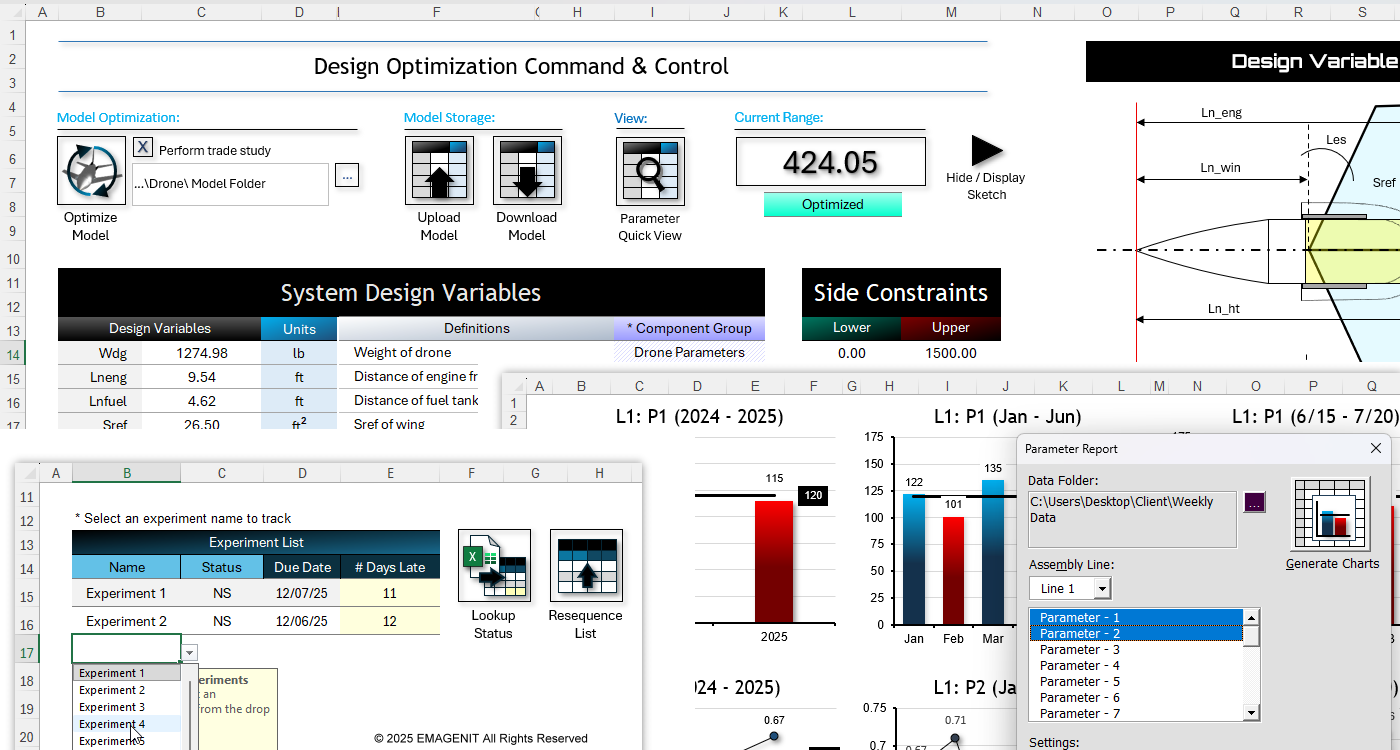Click the ellipsis button next to Drone Model Folder
This screenshot has width=1400, height=750.
(x=347, y=175)
